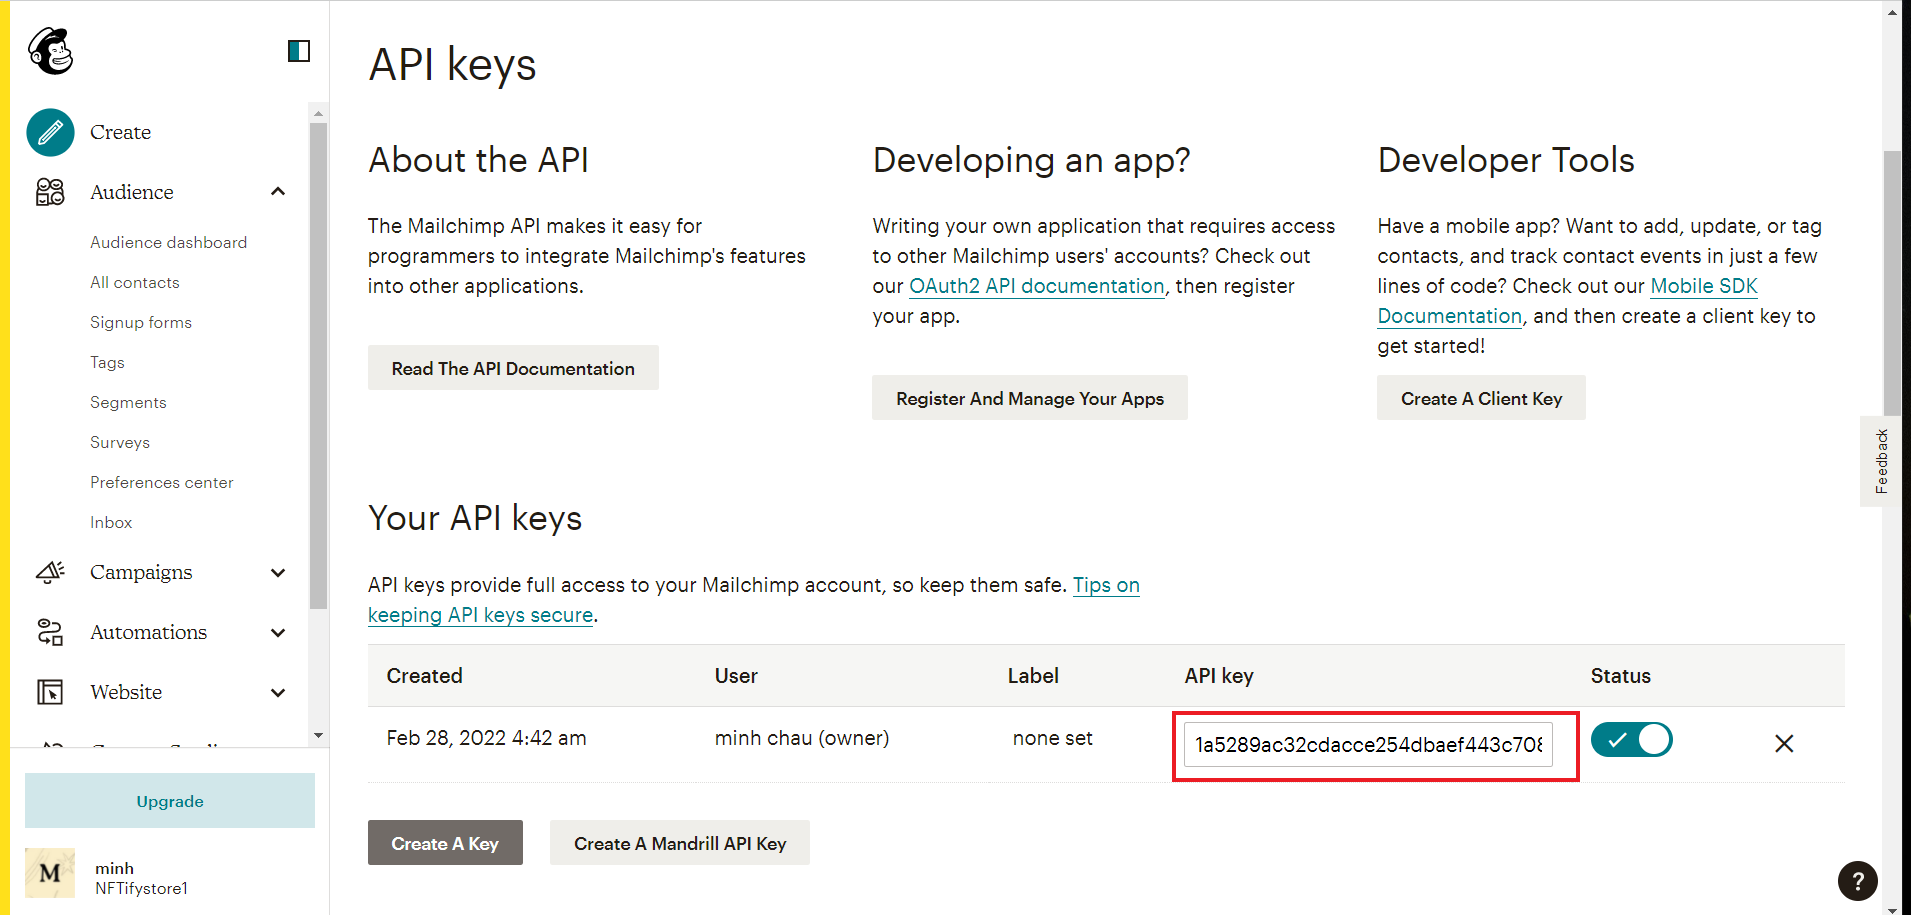Click the 'none set' label cell
Viewport: 1911px width, 915px height.
(1052, 738)
